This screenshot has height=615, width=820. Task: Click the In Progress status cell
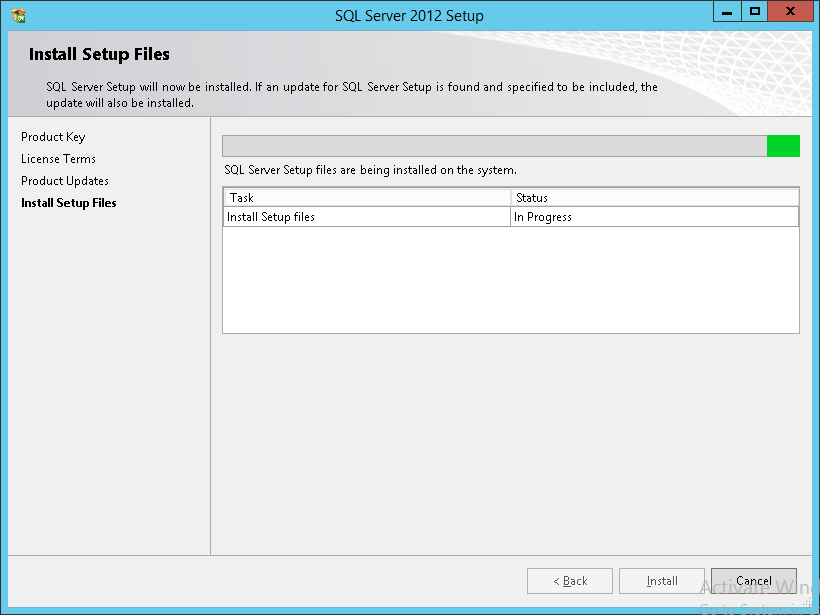[x=654, y=217]
